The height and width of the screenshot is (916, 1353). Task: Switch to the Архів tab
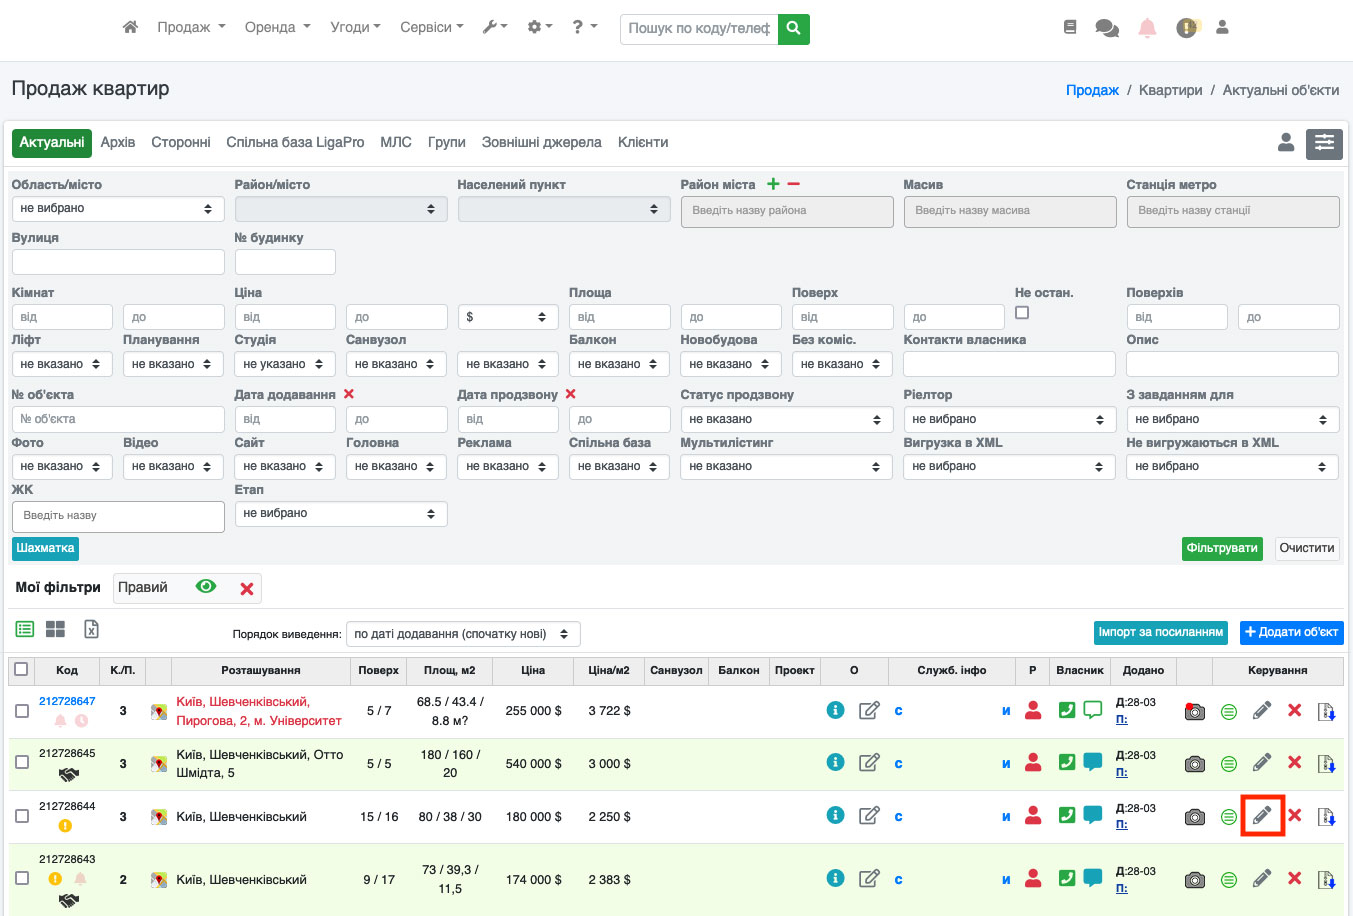click(x=118, y=142)
